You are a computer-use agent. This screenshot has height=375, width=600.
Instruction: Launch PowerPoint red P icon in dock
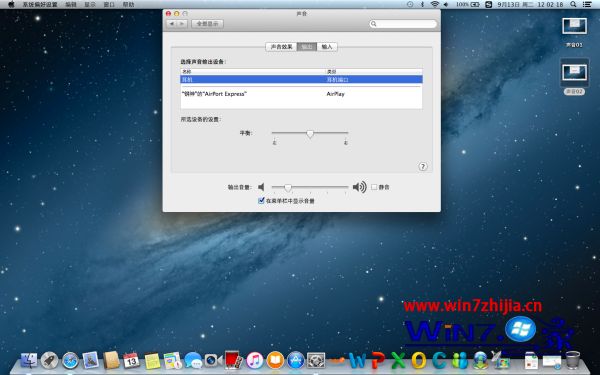[x=378, y=360]
